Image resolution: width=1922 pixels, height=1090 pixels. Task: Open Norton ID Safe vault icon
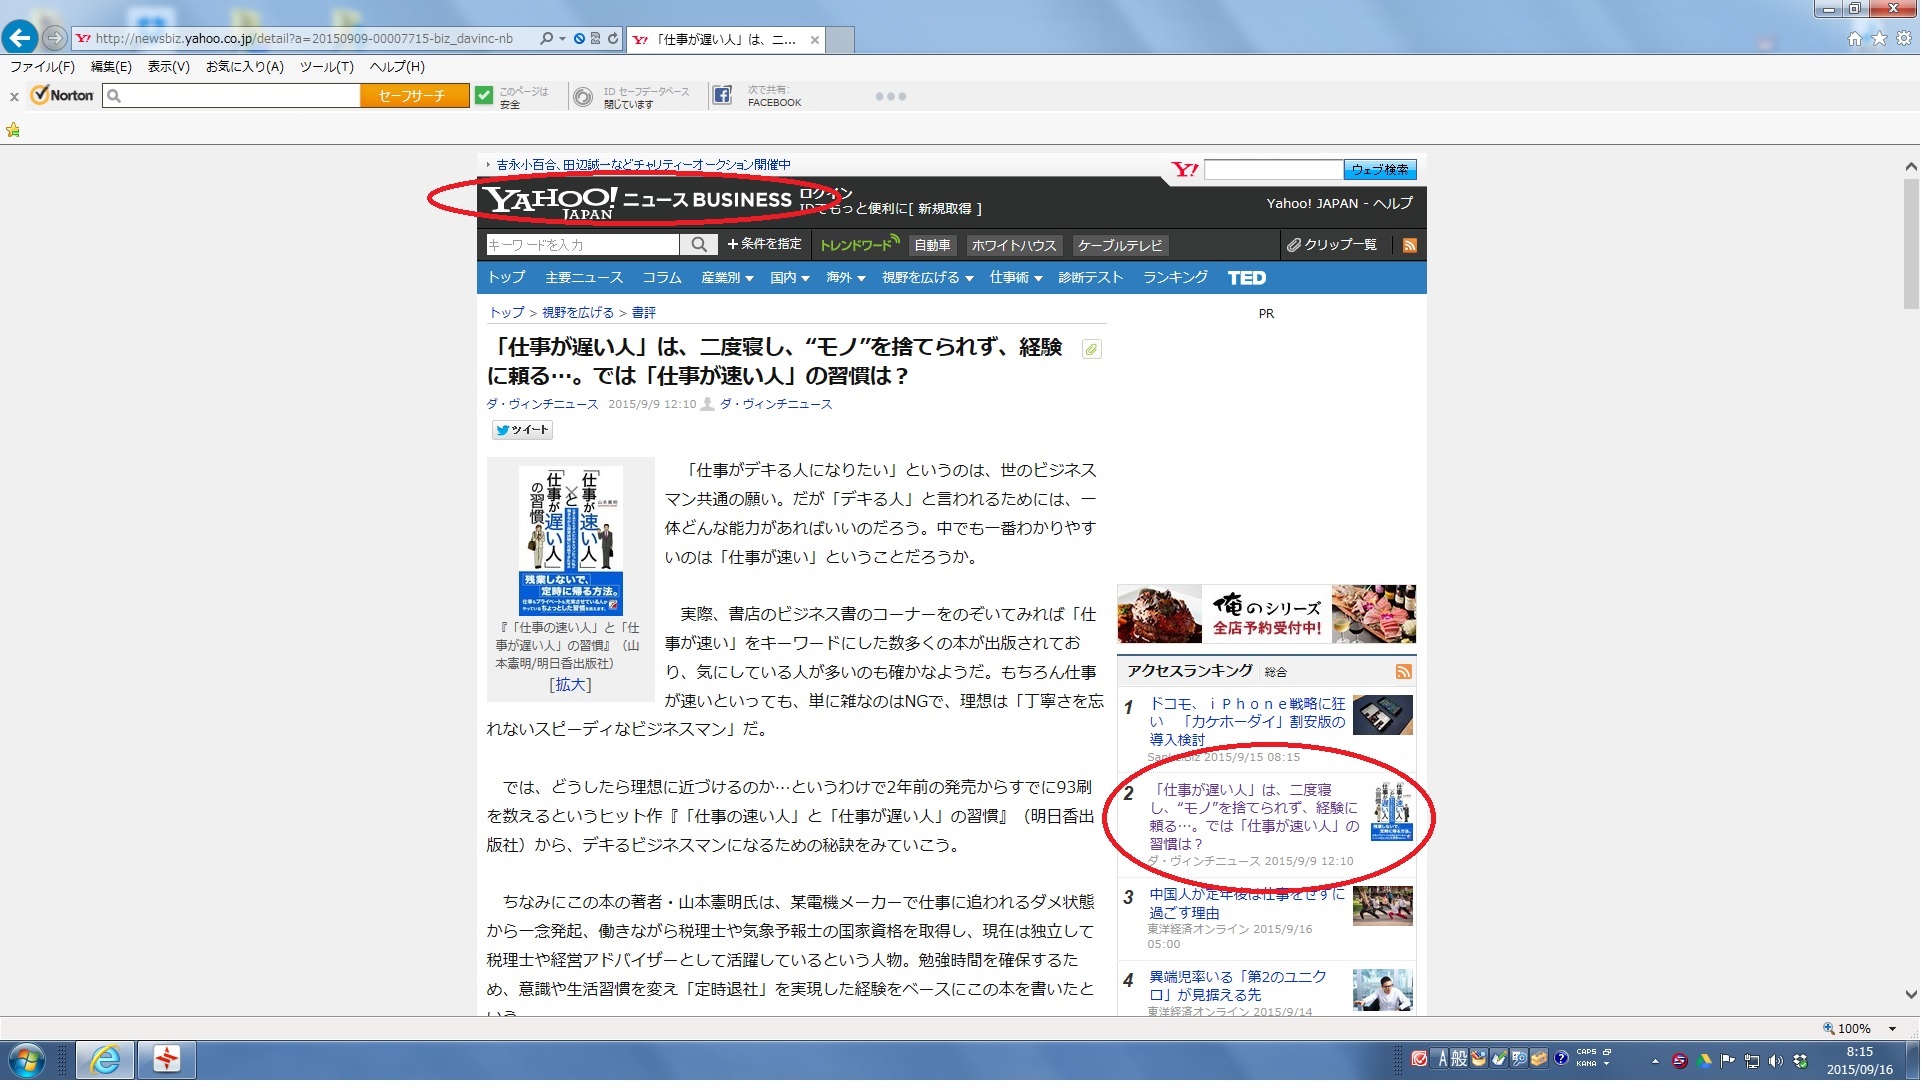583,97
